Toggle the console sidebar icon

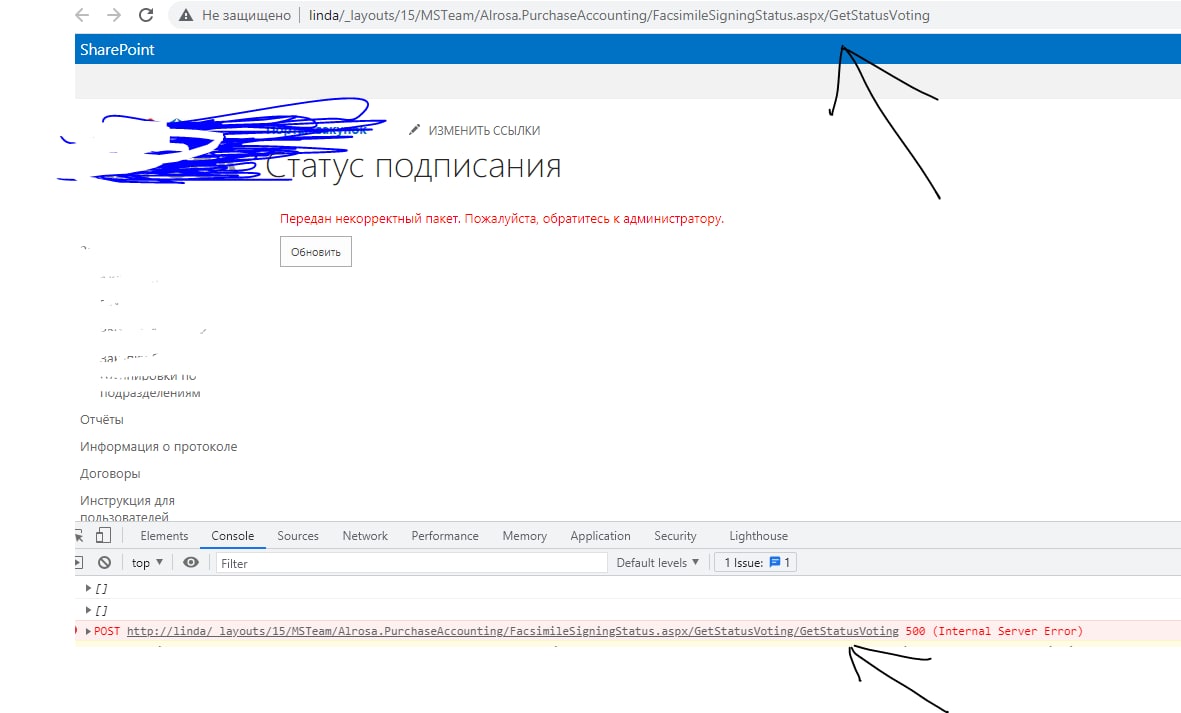pos(78,562)
